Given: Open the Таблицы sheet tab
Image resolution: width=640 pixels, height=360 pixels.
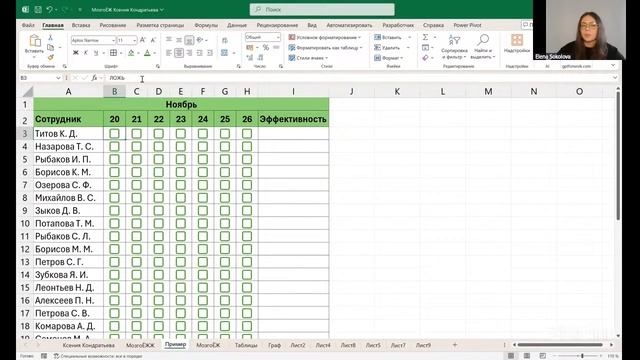Looking at the screenshot, I should point(246,345).
